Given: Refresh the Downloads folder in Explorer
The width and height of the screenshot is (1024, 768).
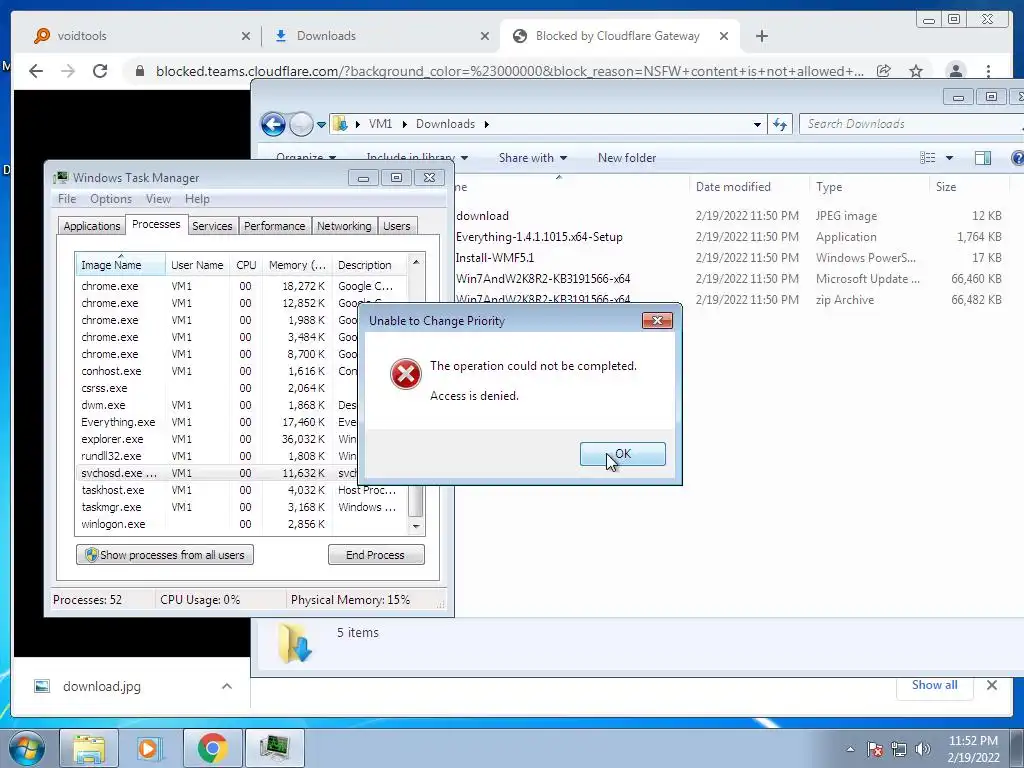Looking at the screenshot, I should point(780,124).
